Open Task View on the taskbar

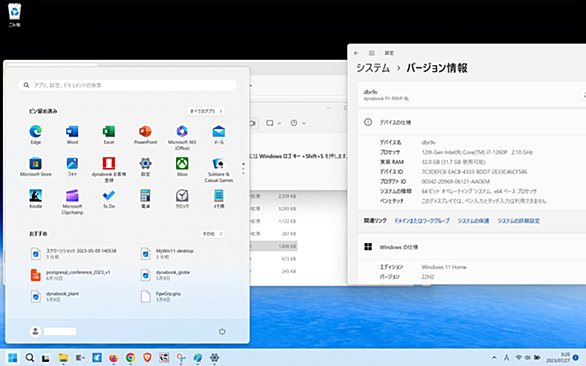point(46,358)
